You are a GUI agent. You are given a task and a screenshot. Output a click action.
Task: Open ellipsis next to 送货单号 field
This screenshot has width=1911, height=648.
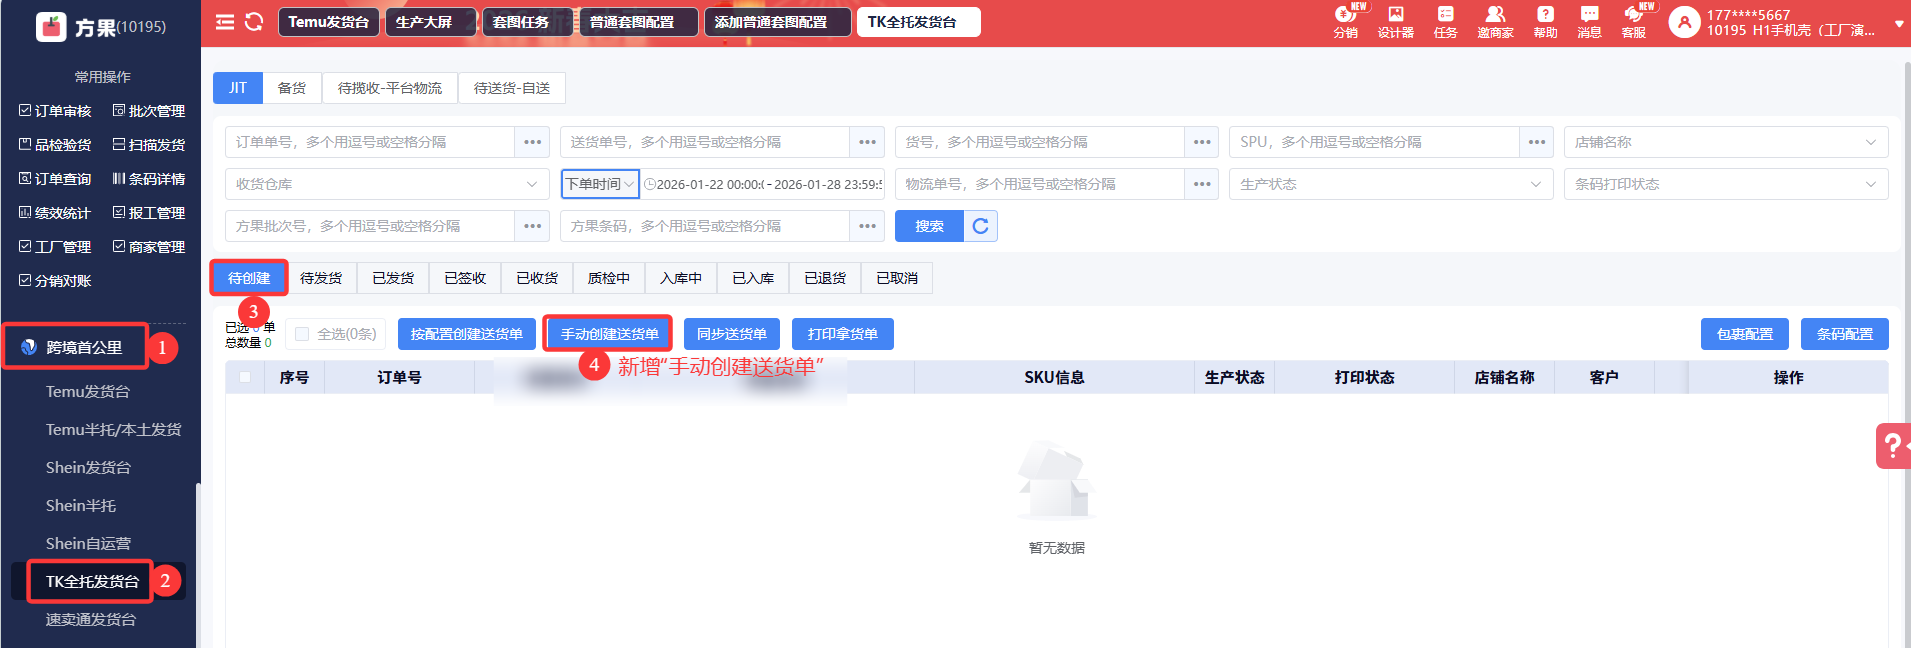[868, 142]
